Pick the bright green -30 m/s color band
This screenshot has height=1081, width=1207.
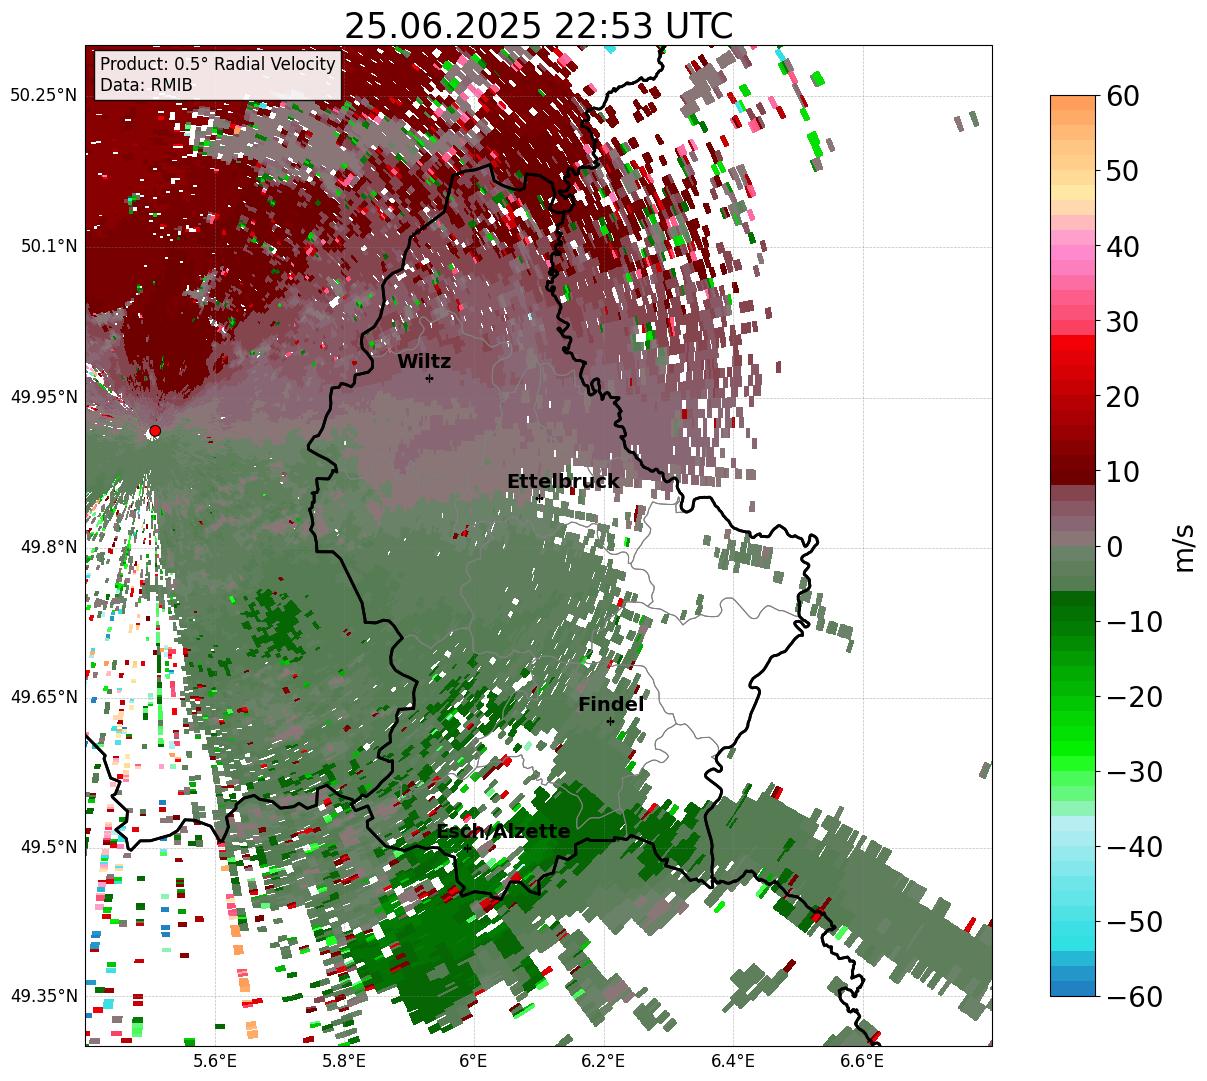[x=1072, y=772]
